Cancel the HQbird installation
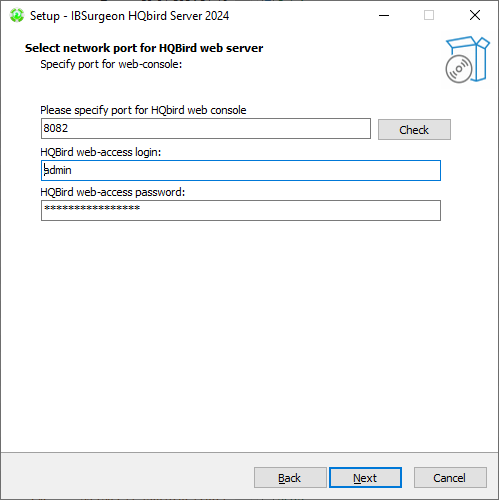 pyautogui.click(x=450, y=478)
